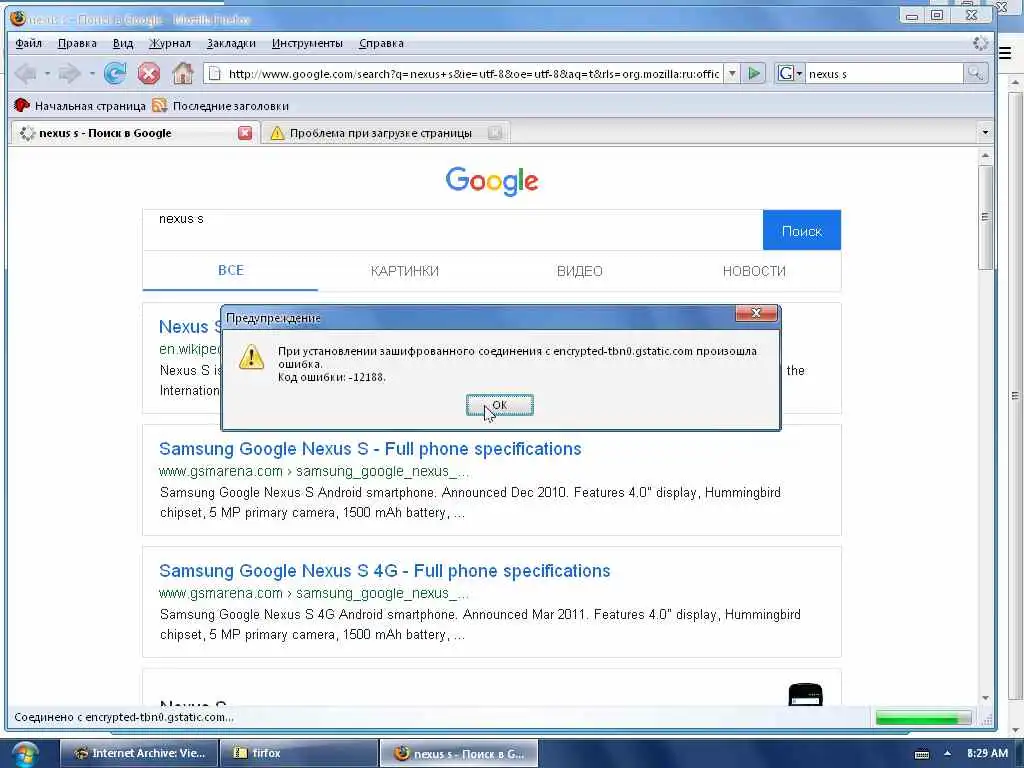Click the Back navigation arrow
This screenshot has width=1024, height=768.
tap(25, 73)
